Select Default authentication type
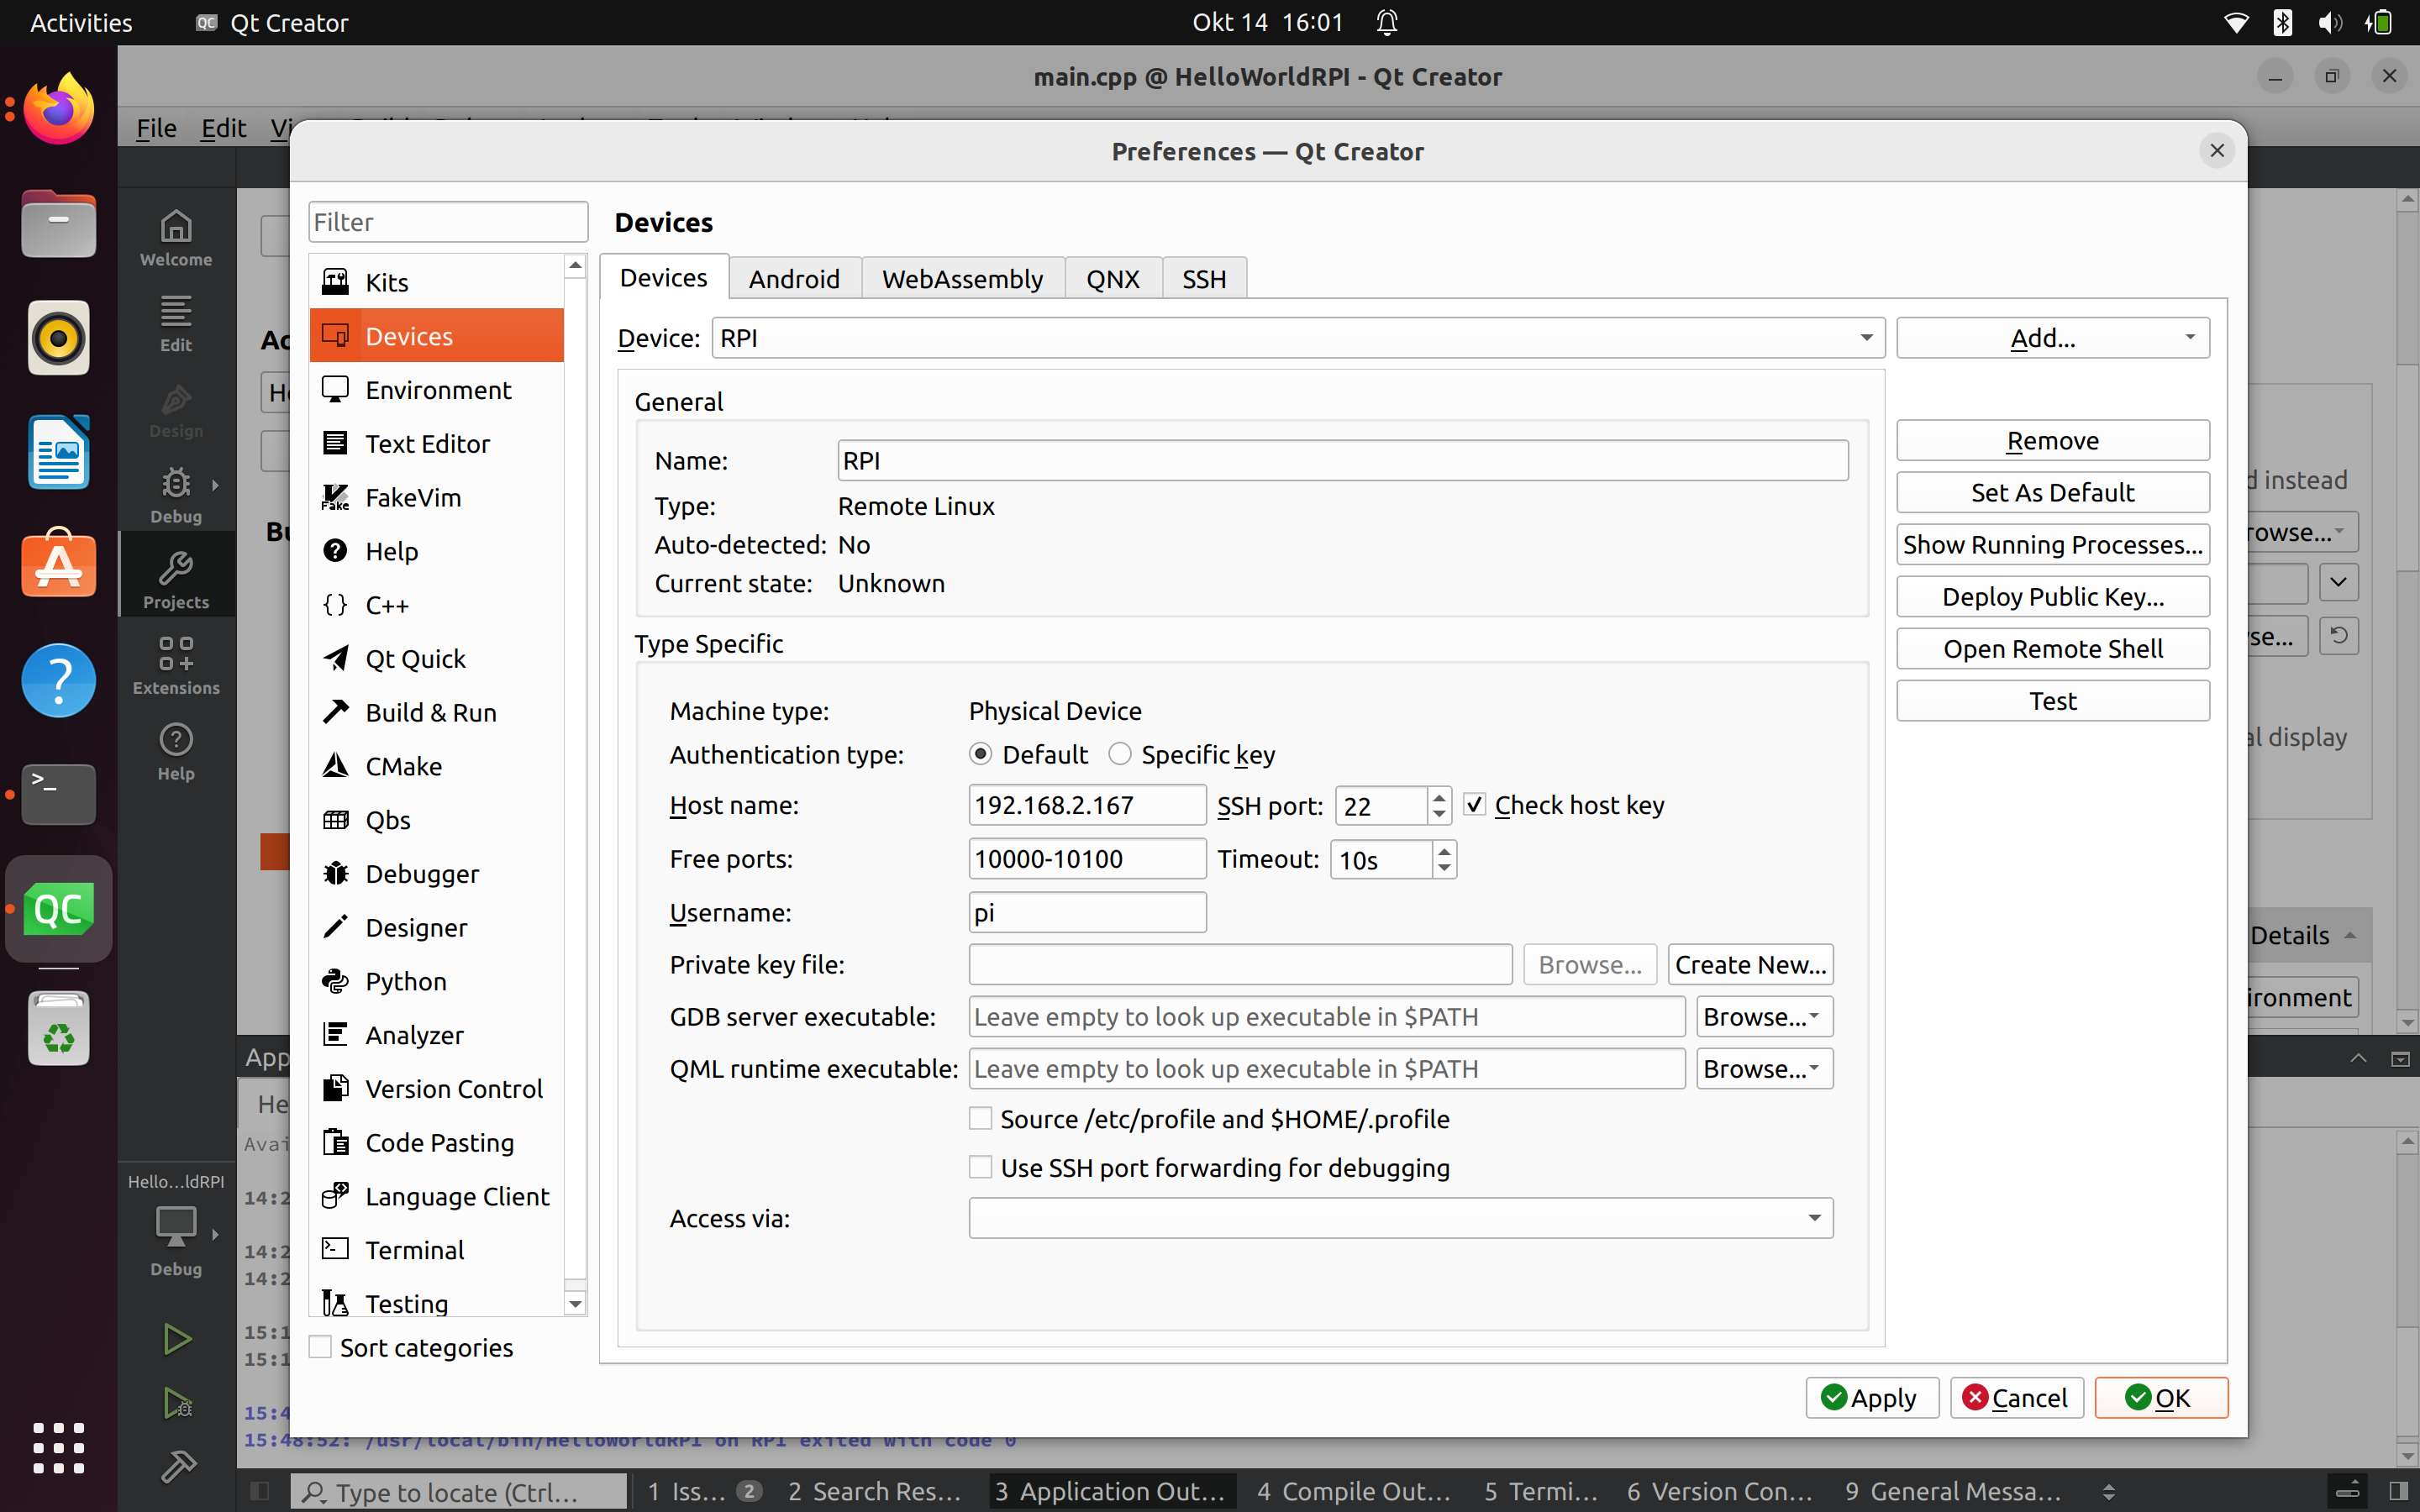The width and height of the screenshot is (2420, 1512). [1028, 754]
